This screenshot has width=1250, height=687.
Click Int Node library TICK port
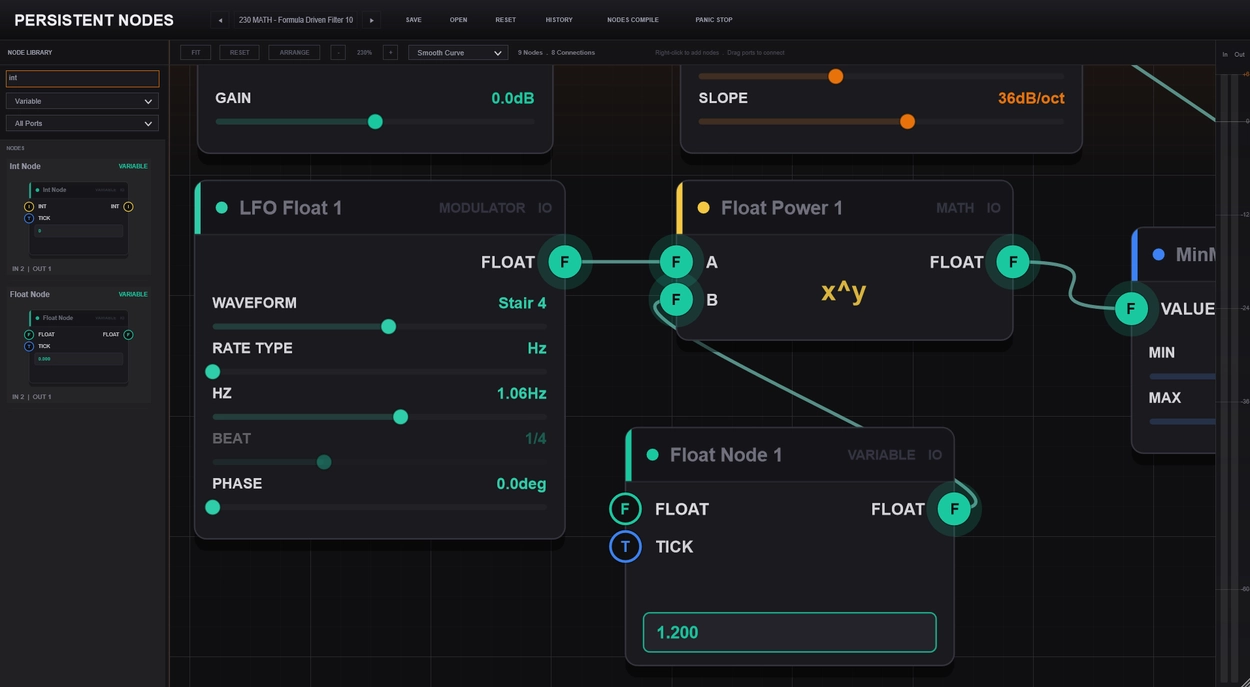29,218
